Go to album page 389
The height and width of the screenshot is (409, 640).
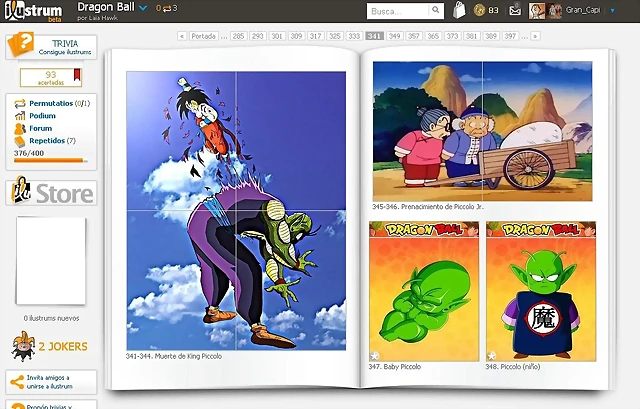tap(491, 36)
